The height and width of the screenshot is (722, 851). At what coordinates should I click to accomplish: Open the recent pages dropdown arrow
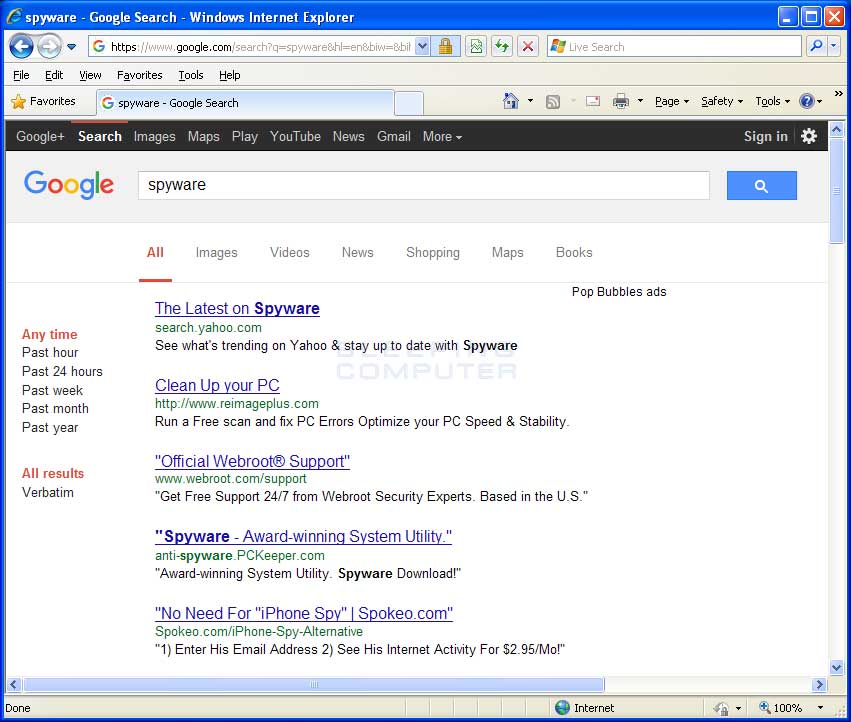[x=72, y=47]
